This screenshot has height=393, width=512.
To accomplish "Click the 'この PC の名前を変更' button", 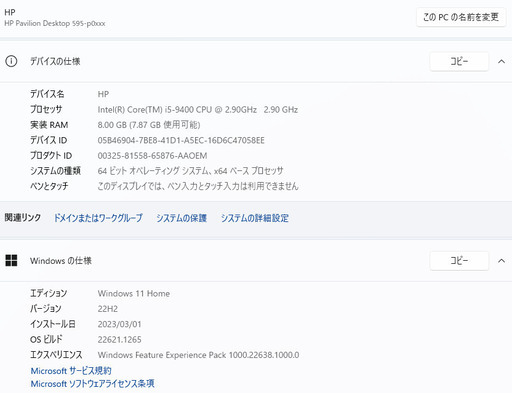I will point(461,17).
